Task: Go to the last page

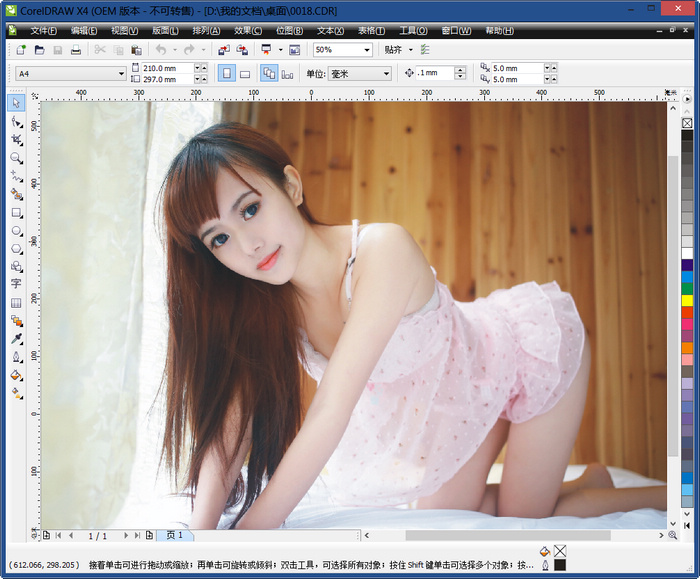Action: pos(137,535)
